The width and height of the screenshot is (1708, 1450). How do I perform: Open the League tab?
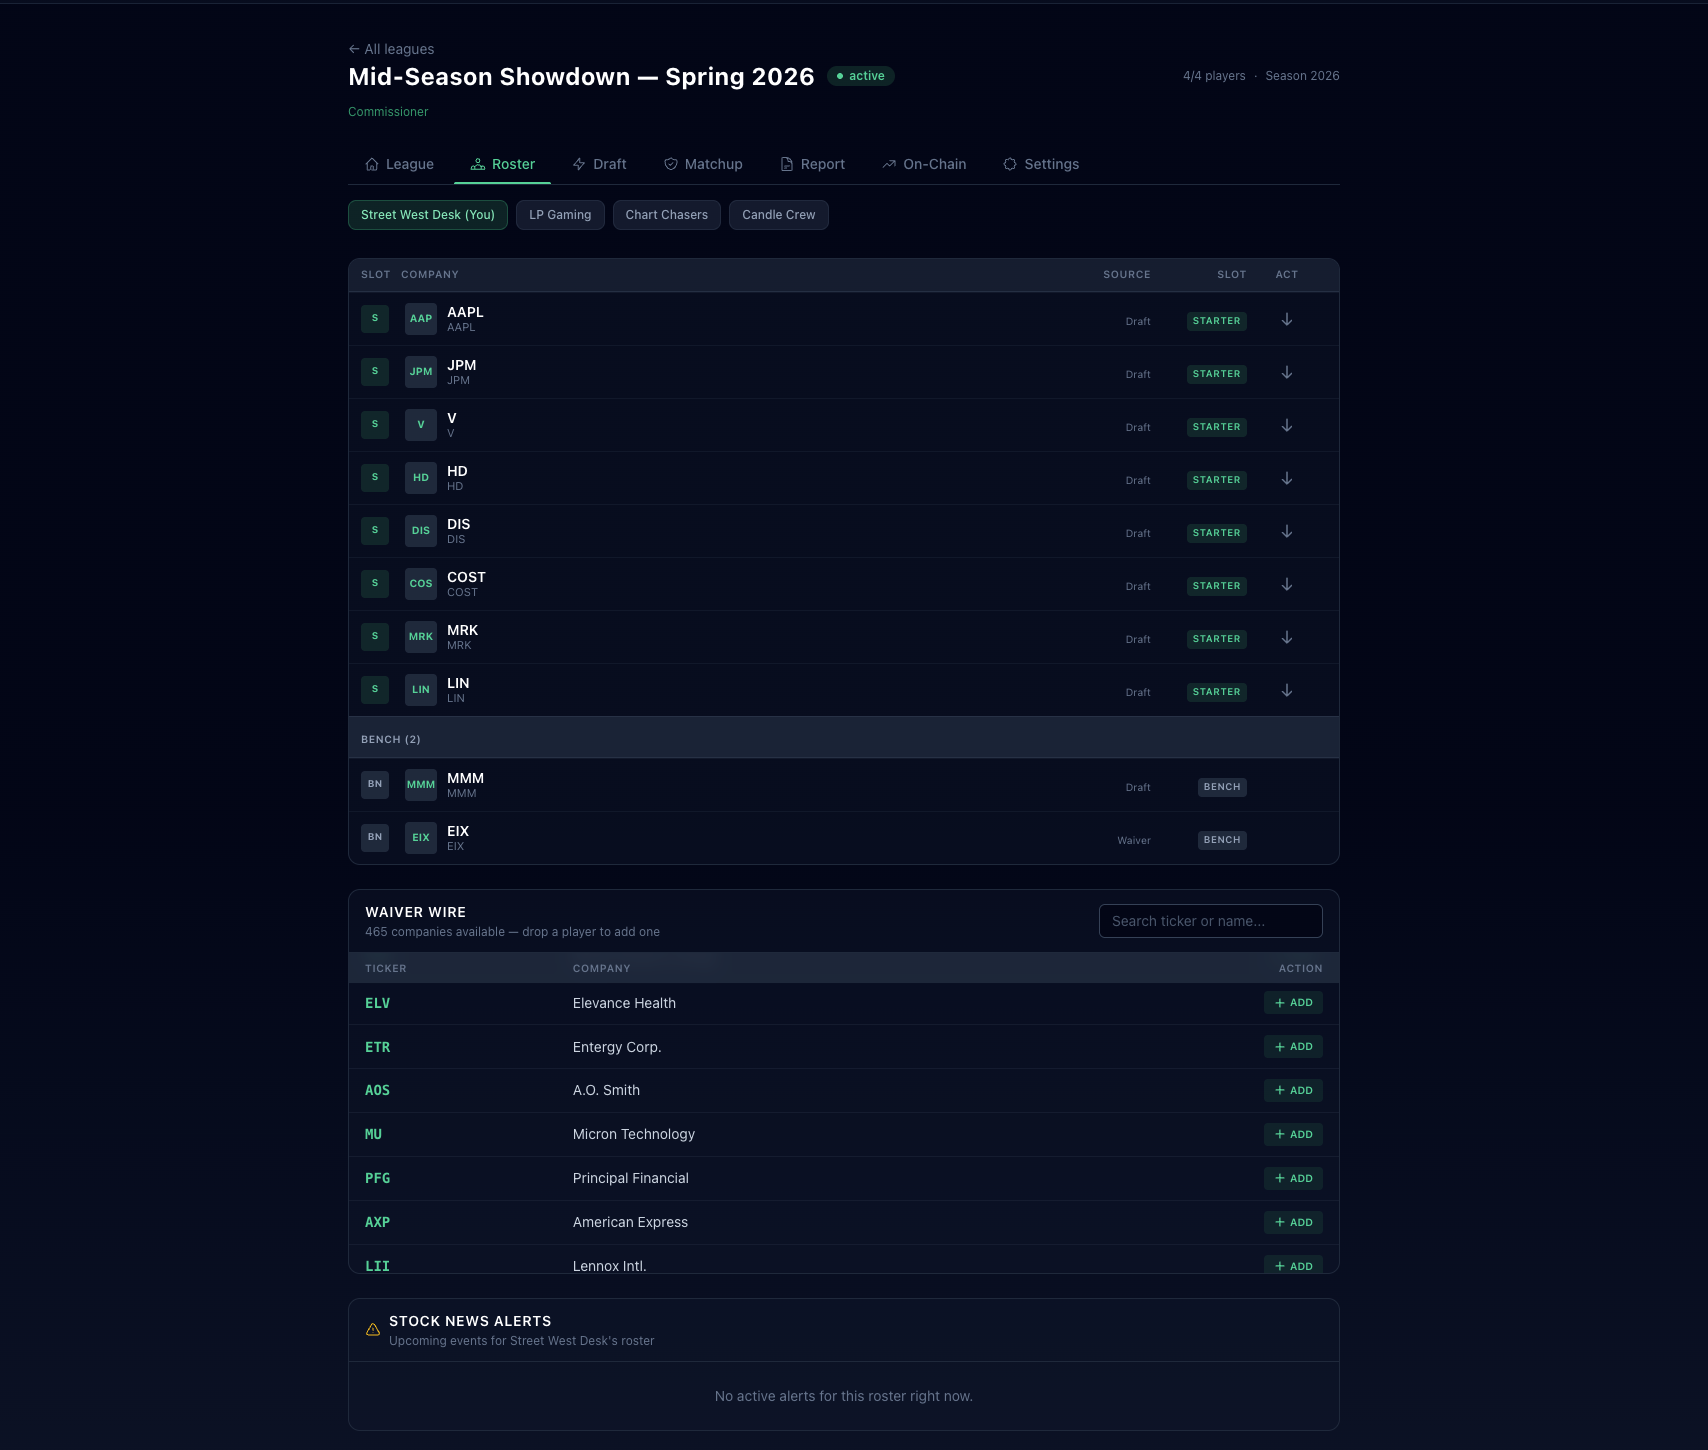pyautogui.click(x=400, y=164)
